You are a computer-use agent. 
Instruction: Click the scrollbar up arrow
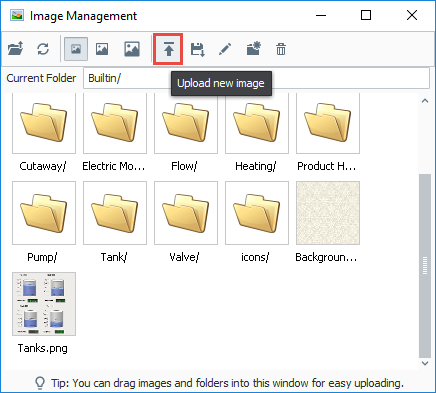click(425, 100)
